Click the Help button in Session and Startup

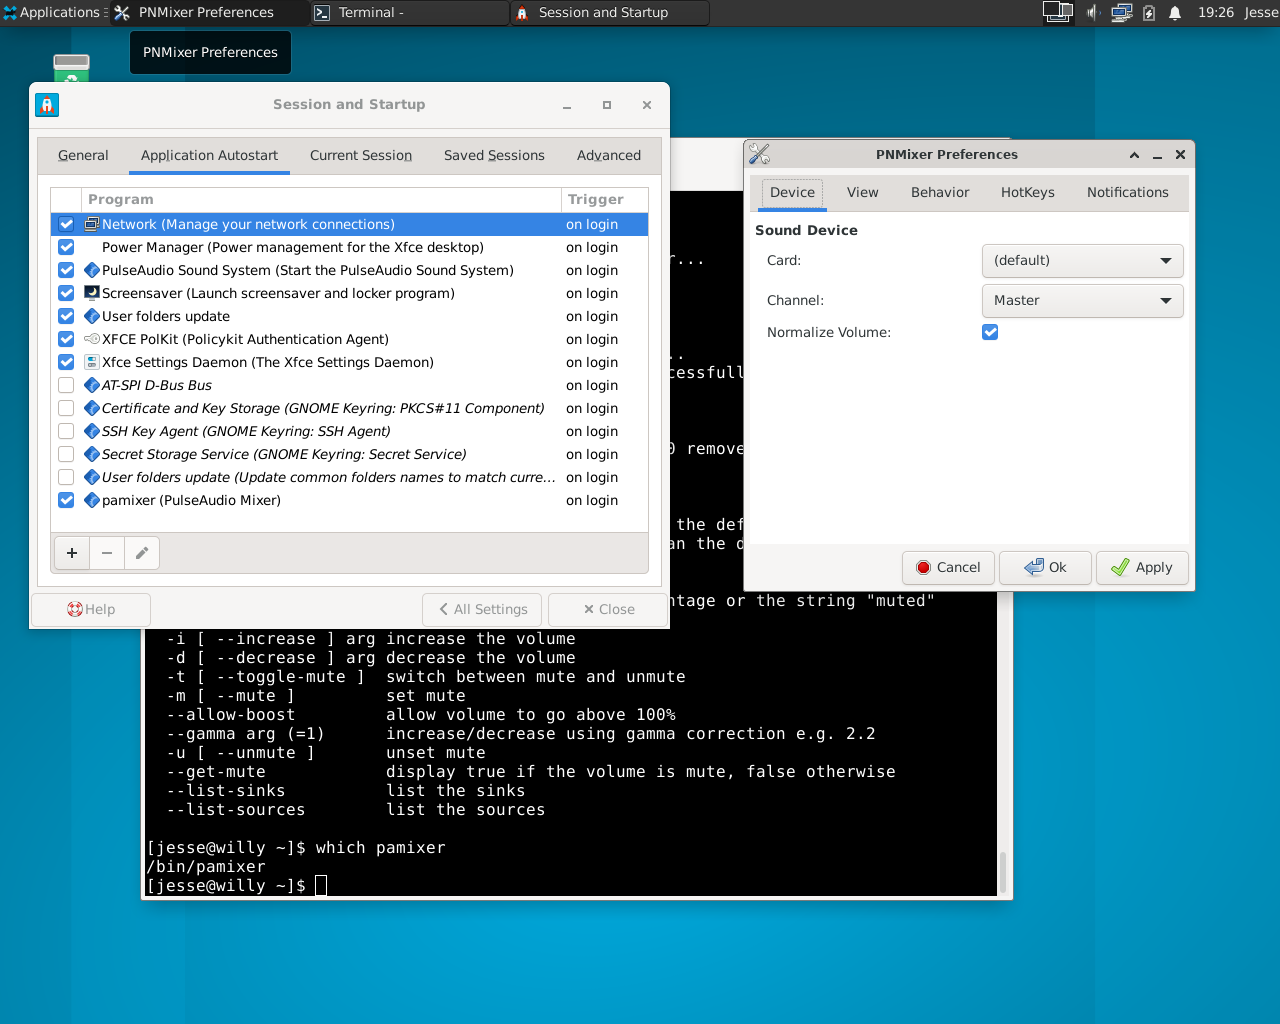point(91,609)
